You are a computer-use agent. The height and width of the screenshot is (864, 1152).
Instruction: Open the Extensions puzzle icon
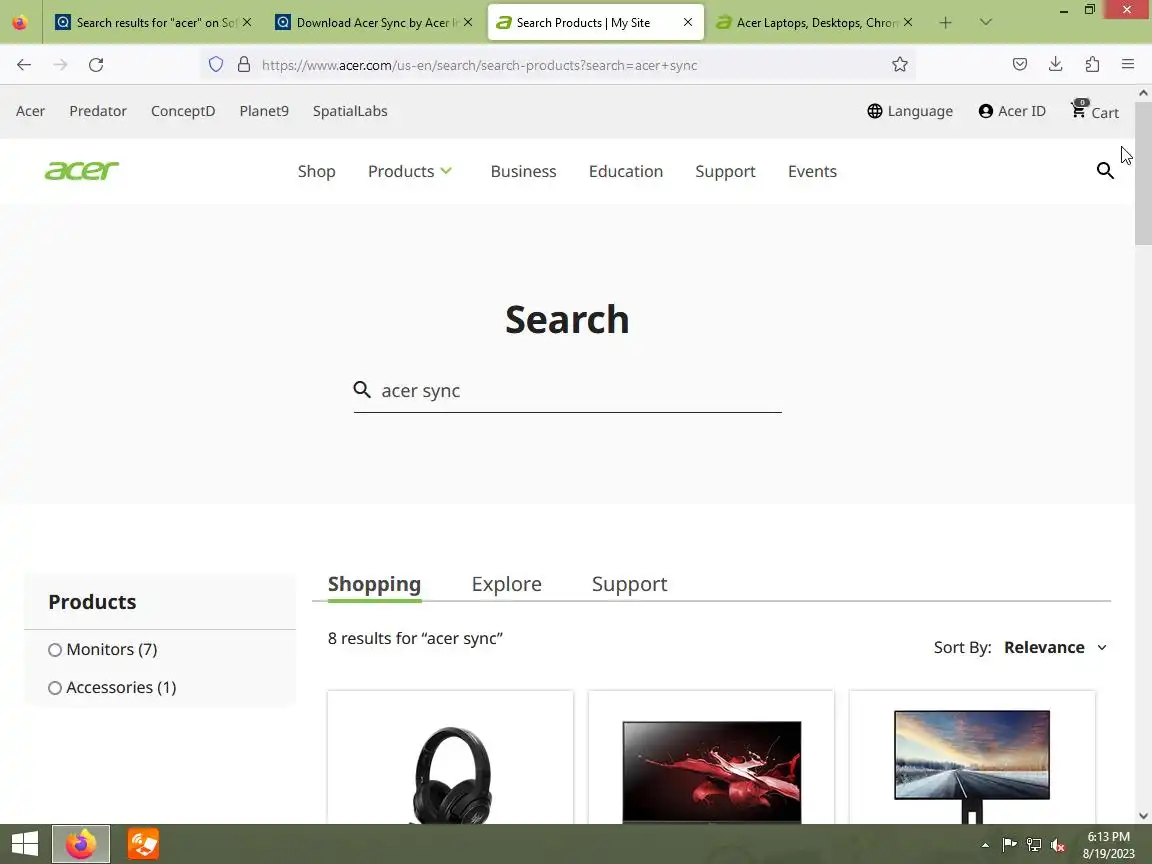[x=1092, y=65]
